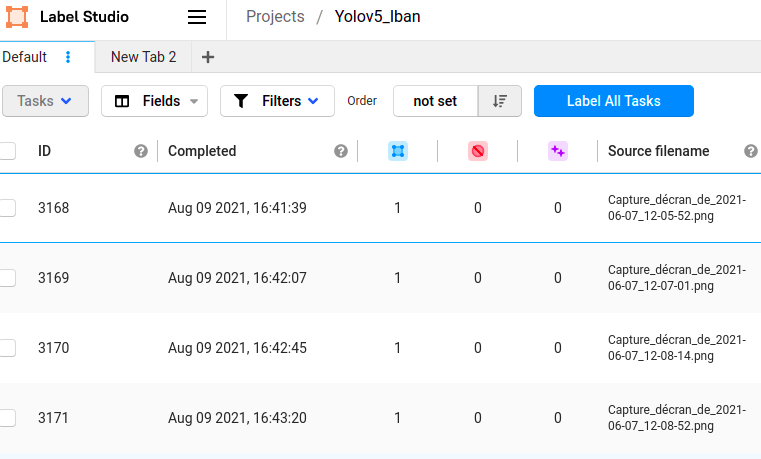Click filename ending 12-08-52.png
This screenshot has height=459, width=761.
(677, 418)
